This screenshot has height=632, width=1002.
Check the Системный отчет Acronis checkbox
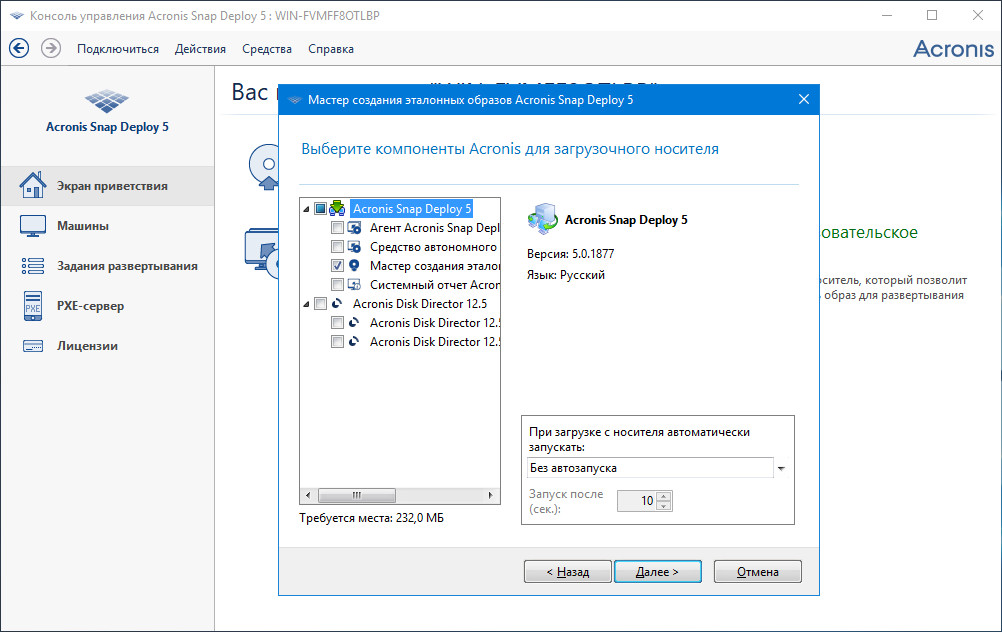337,285
